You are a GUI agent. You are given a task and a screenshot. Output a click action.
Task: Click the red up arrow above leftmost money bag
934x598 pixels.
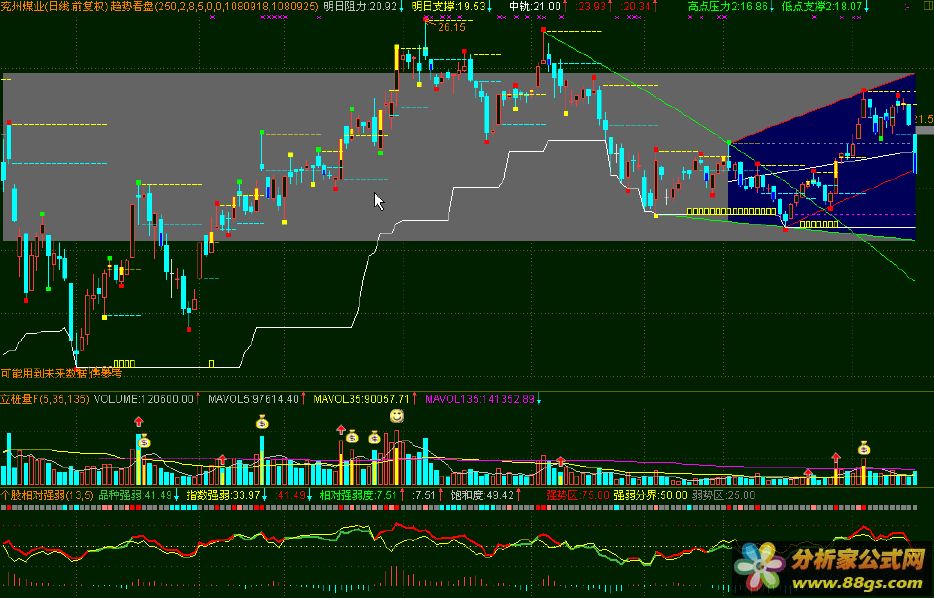click(139, 424)
